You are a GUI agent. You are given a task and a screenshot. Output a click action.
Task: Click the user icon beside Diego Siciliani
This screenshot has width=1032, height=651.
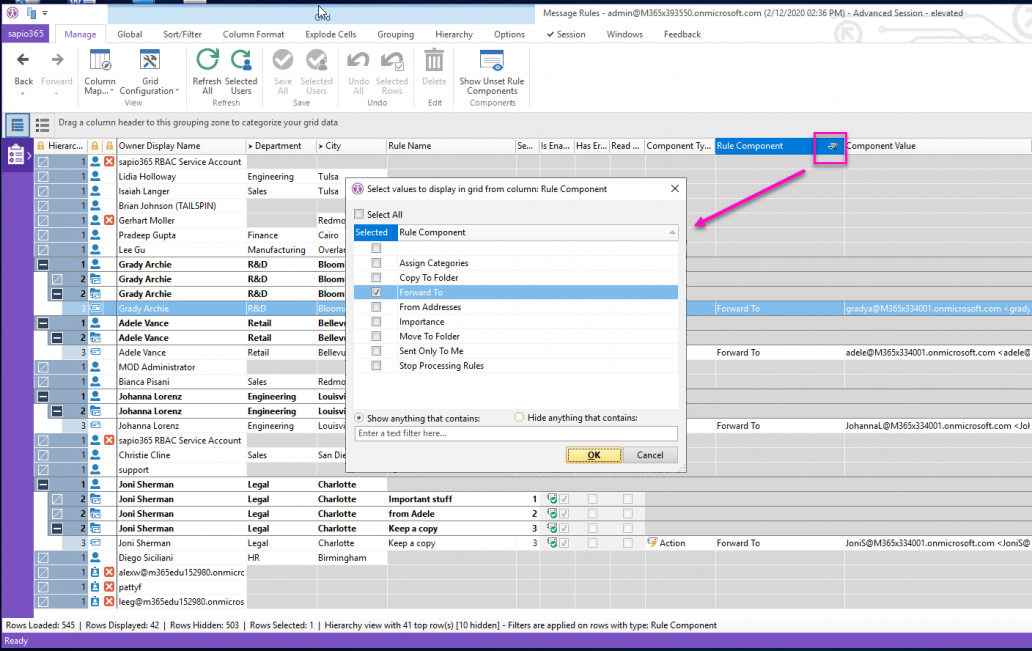pyautogui.click(x=95, y=558)
